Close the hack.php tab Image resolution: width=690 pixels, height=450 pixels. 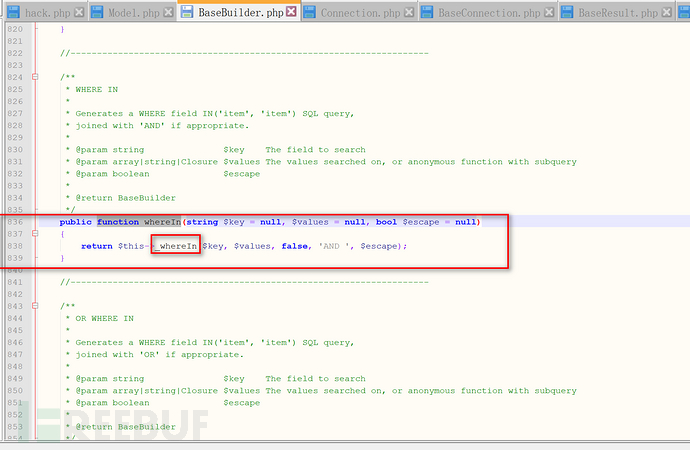(79, 12)
